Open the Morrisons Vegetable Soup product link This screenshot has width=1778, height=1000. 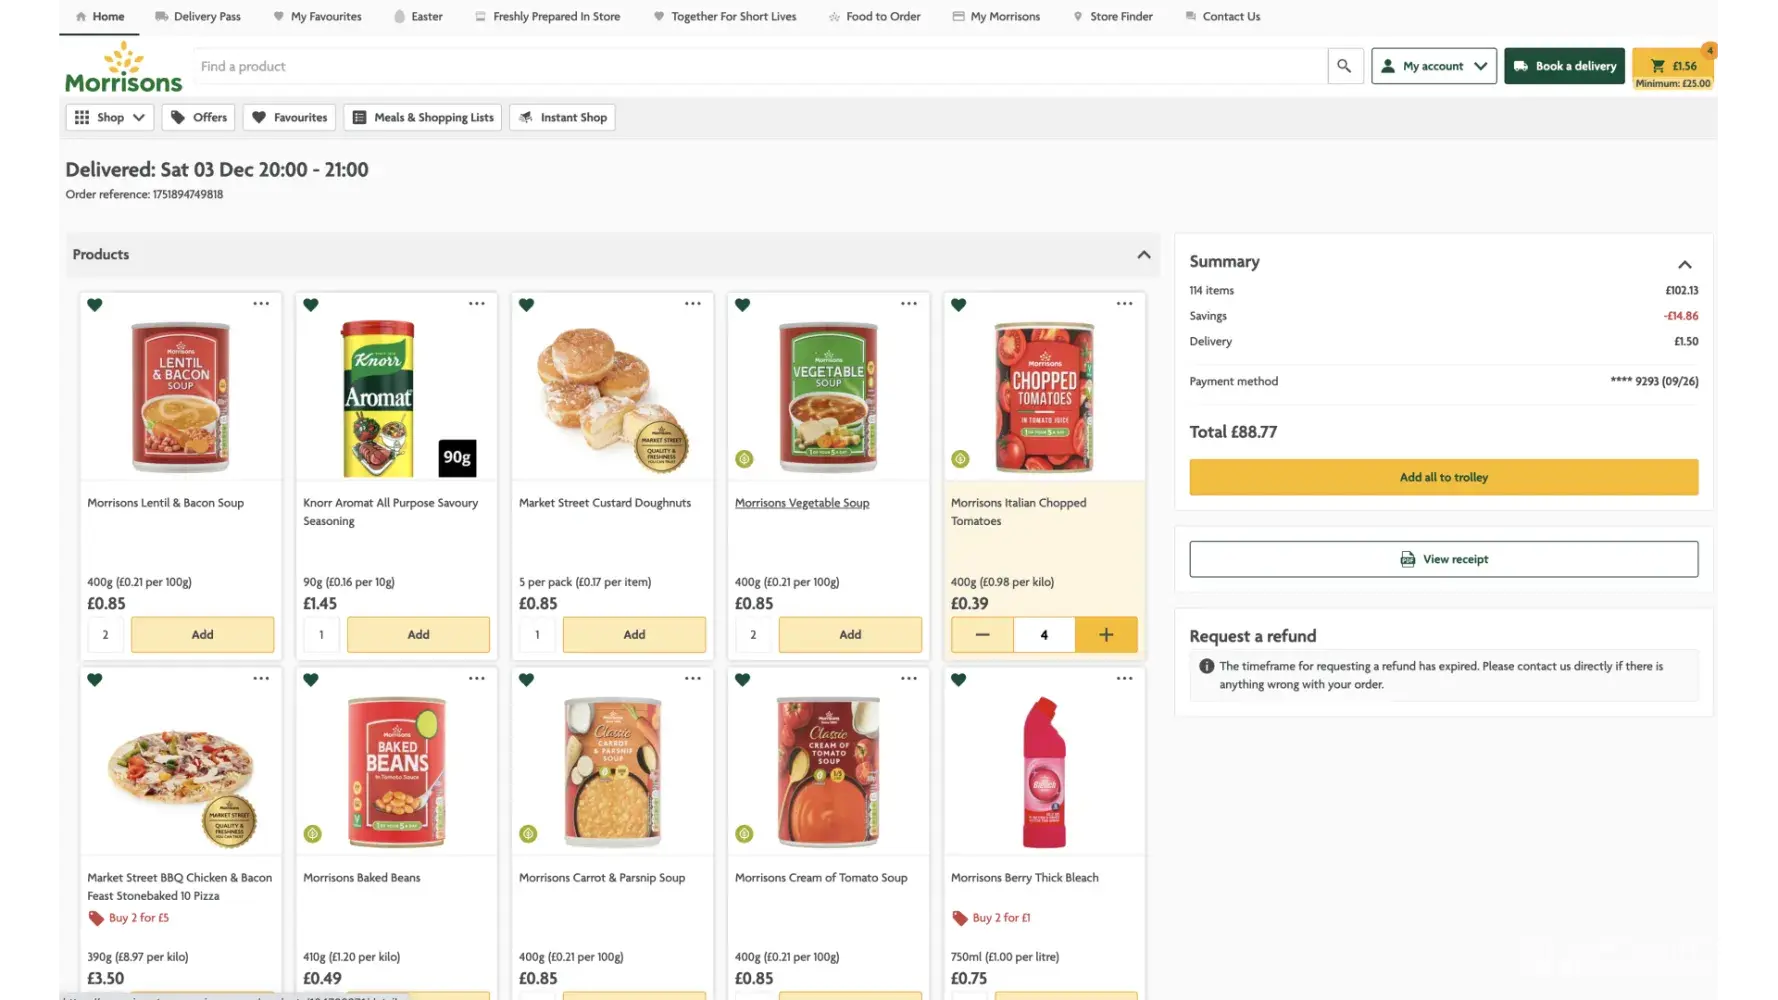(802, 503)
